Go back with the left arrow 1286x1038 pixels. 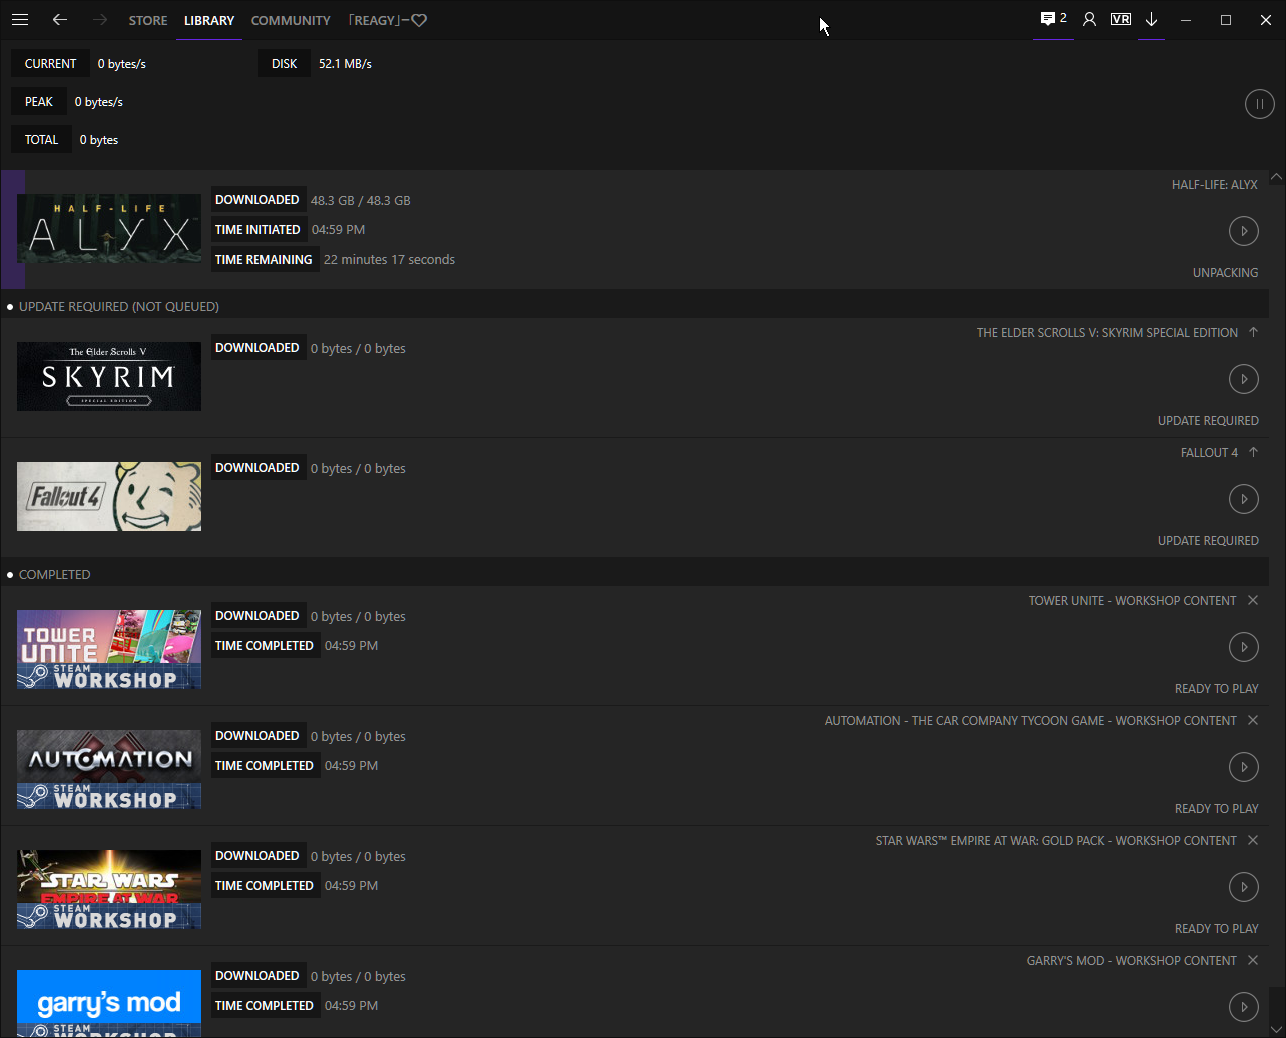click(60, 20)
